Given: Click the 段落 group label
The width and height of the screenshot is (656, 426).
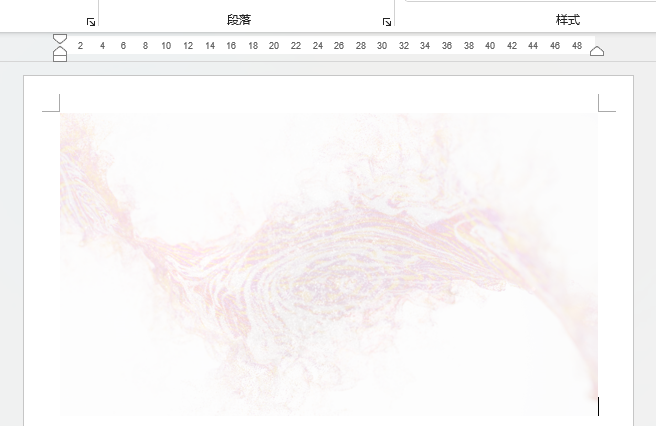Looking at the screenshot, I should coord(239,20).
